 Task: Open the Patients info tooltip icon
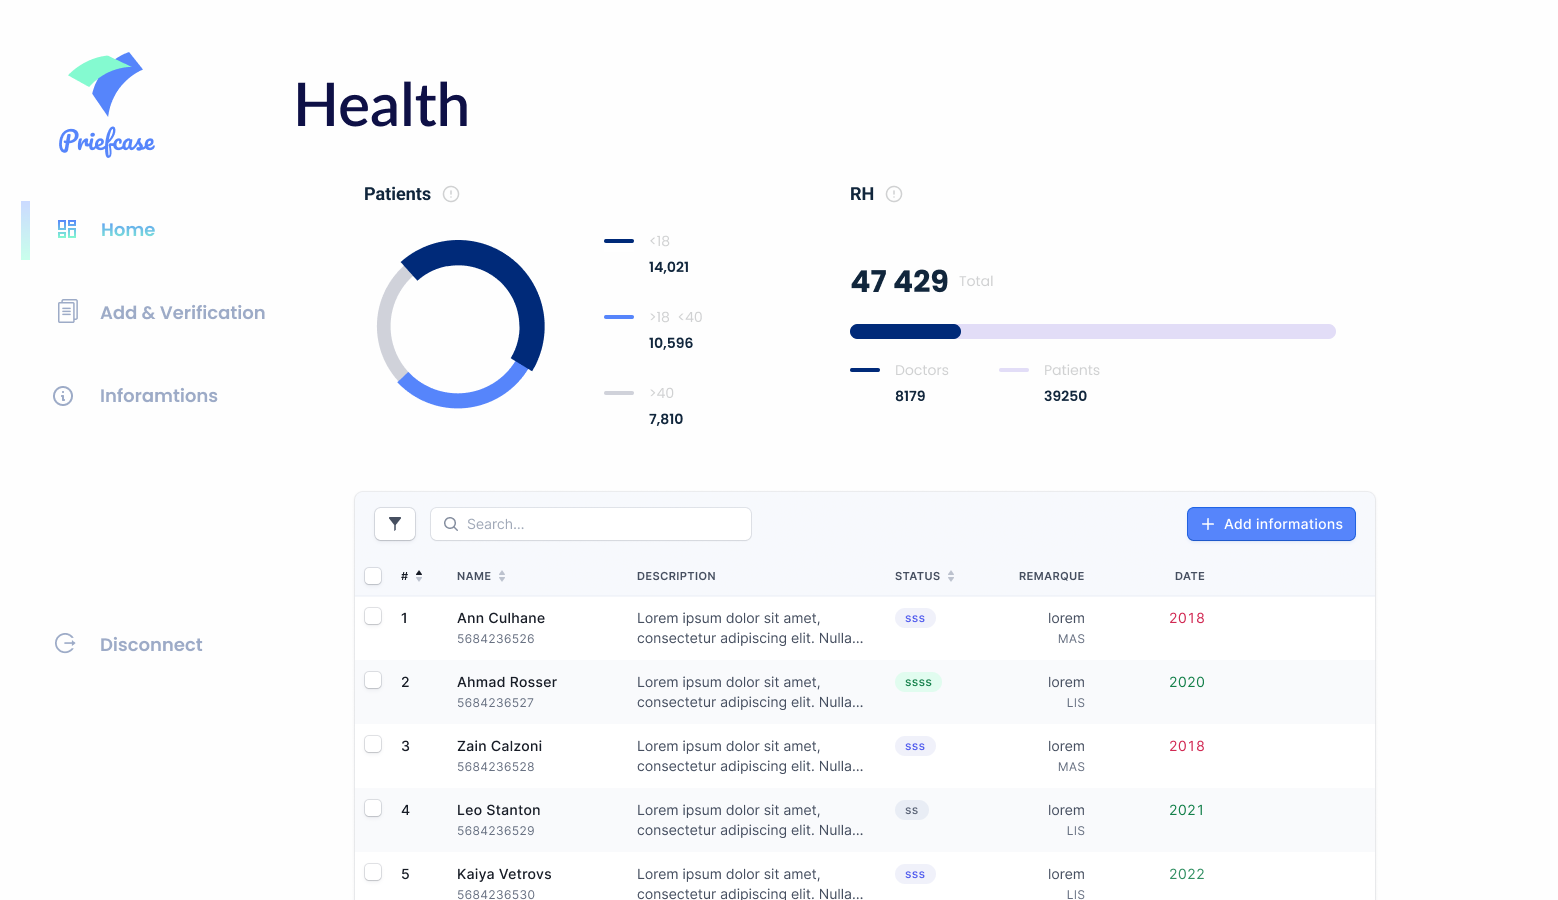pos(451,194)
